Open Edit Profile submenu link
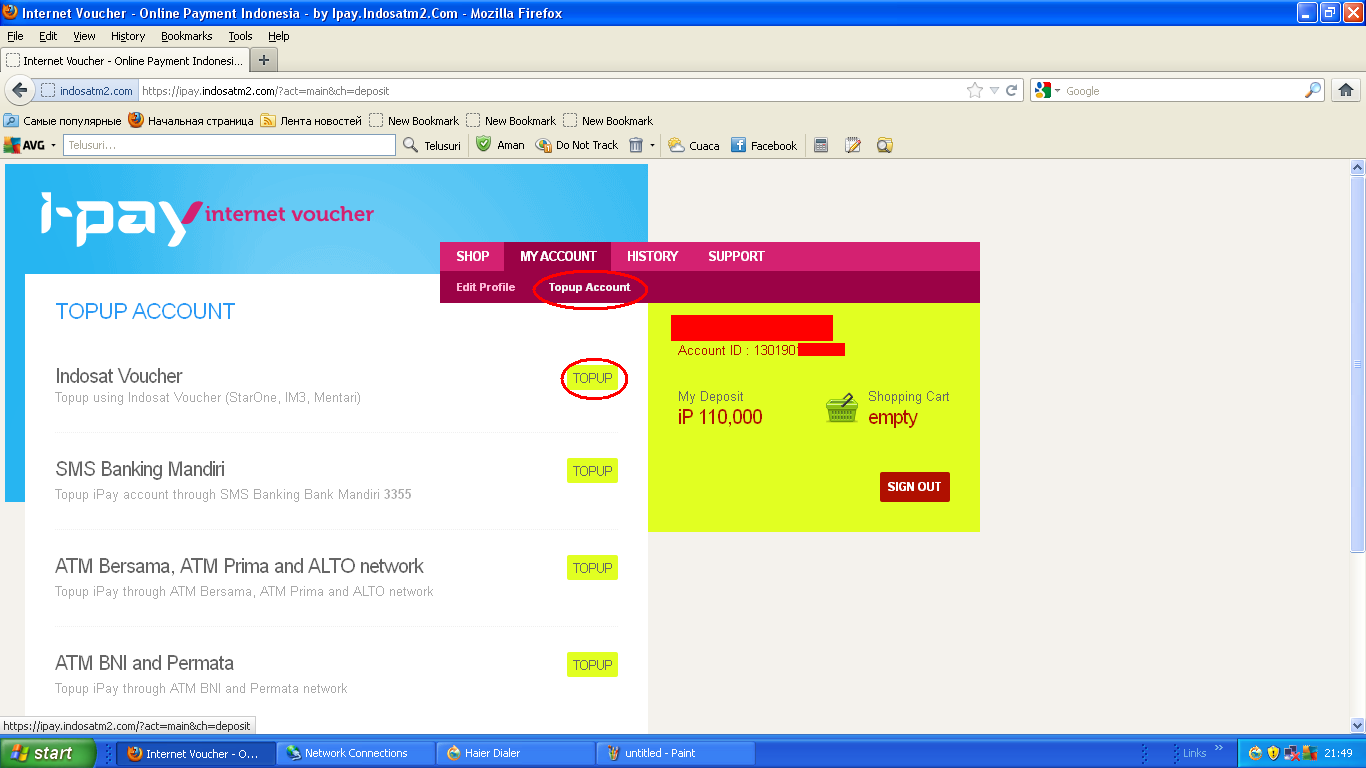Viewport: 1366px width, 768px height. pos(486,287)
